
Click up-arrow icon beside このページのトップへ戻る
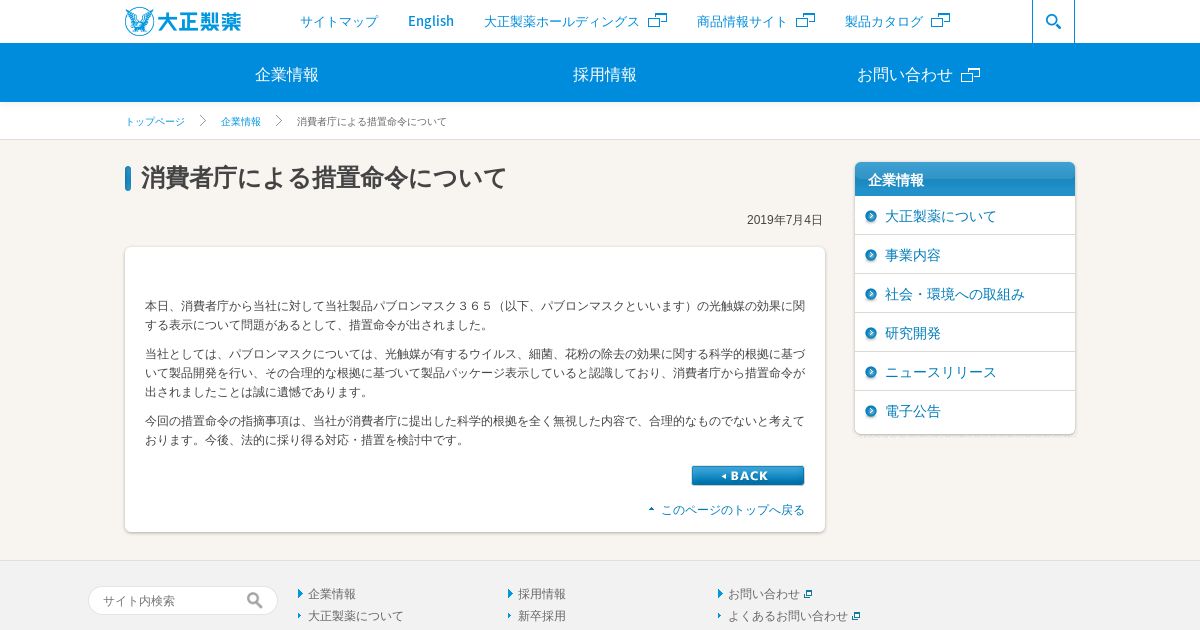[652, 509]
